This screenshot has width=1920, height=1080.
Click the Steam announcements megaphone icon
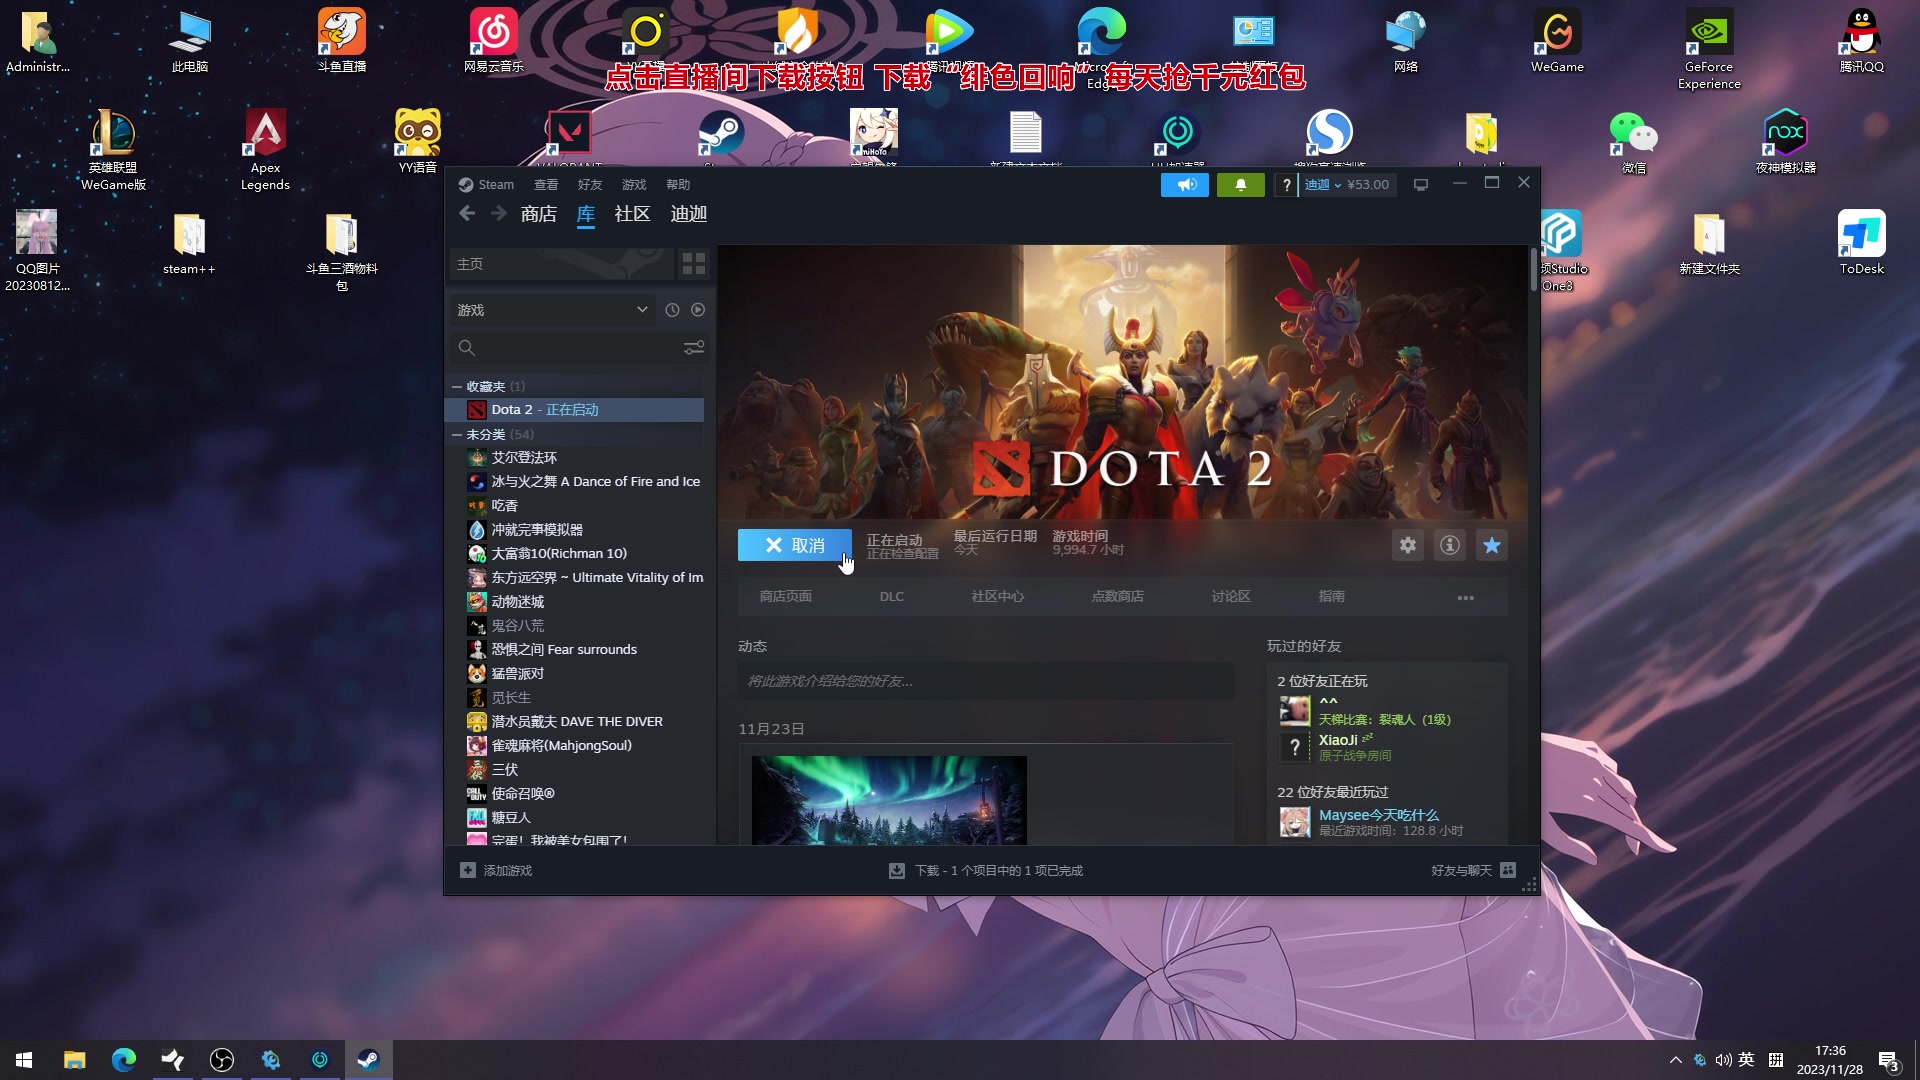(x=1185, y=185)
